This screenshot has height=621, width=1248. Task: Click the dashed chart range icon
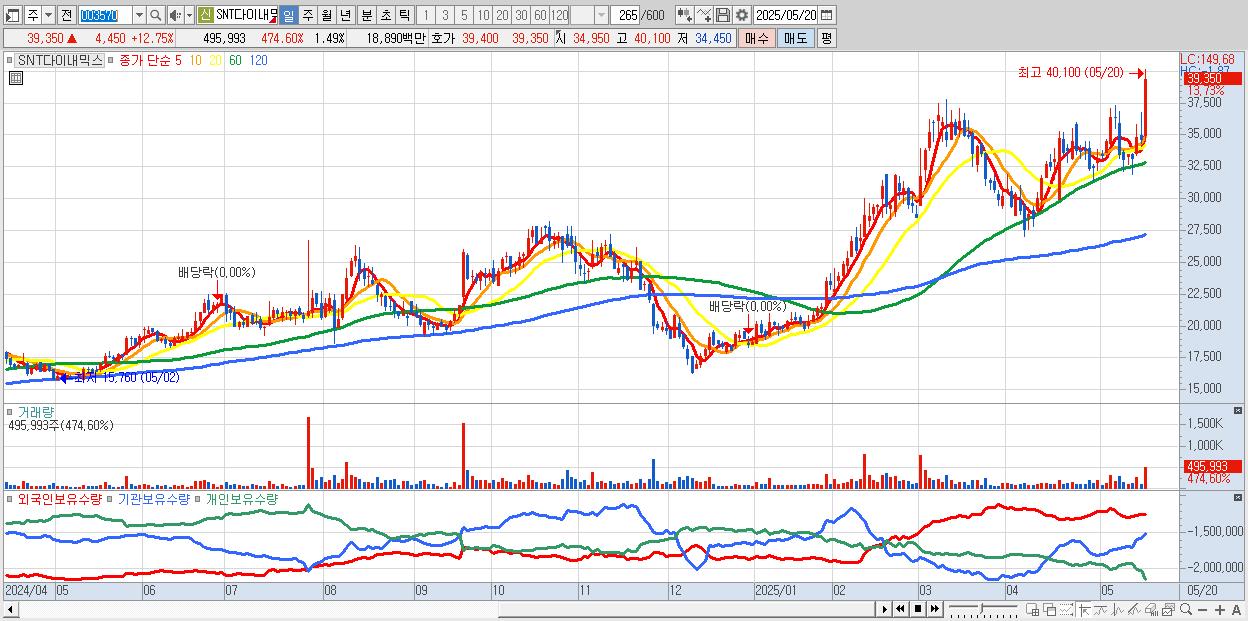(x=1066, y=609)
